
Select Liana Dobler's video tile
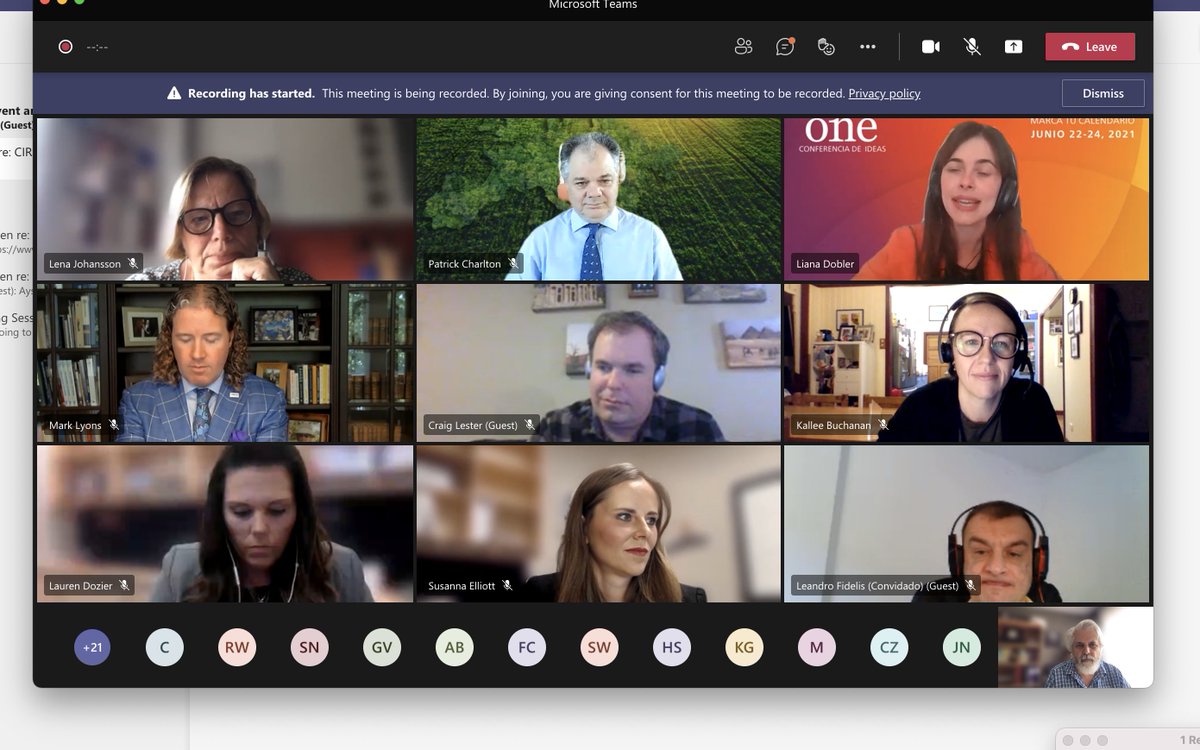[966, 199]
